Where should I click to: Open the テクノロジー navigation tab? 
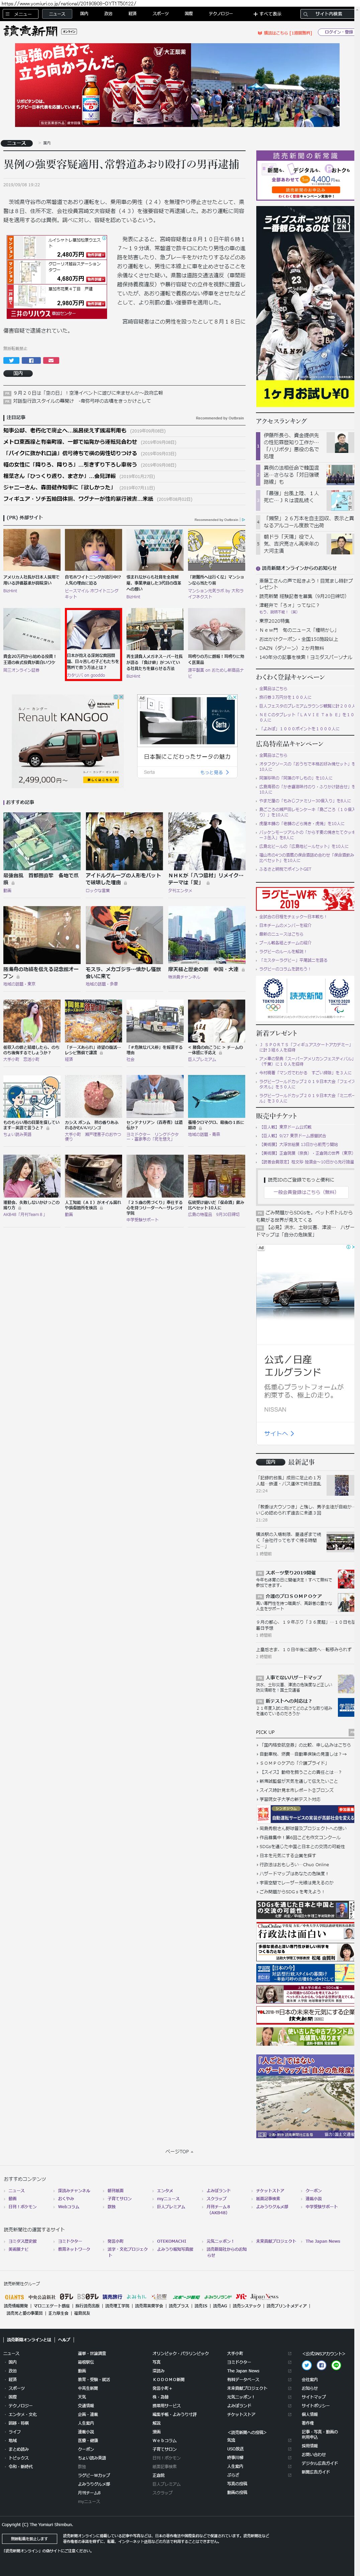[x=220, y=14]
